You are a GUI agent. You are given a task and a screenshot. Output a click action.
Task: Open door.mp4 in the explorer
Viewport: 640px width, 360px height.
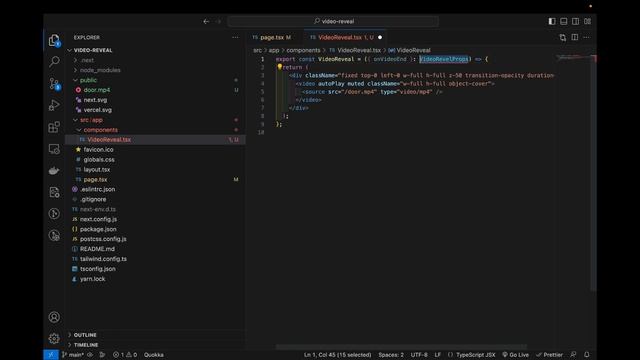tap(97, 90)
